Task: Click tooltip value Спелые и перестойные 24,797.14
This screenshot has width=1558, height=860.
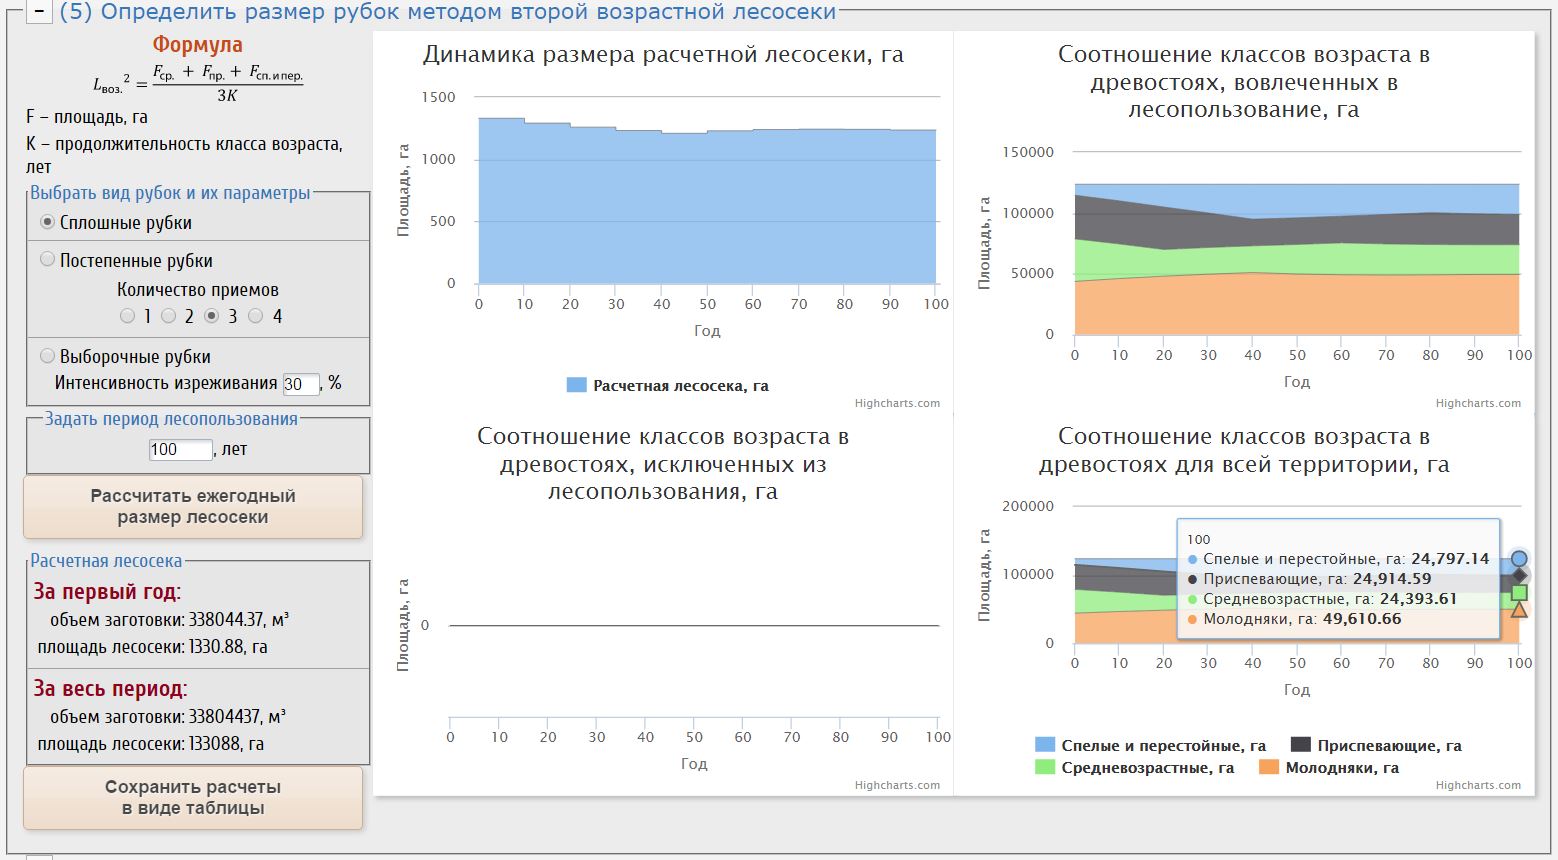Action: (x=1450, y=559)
